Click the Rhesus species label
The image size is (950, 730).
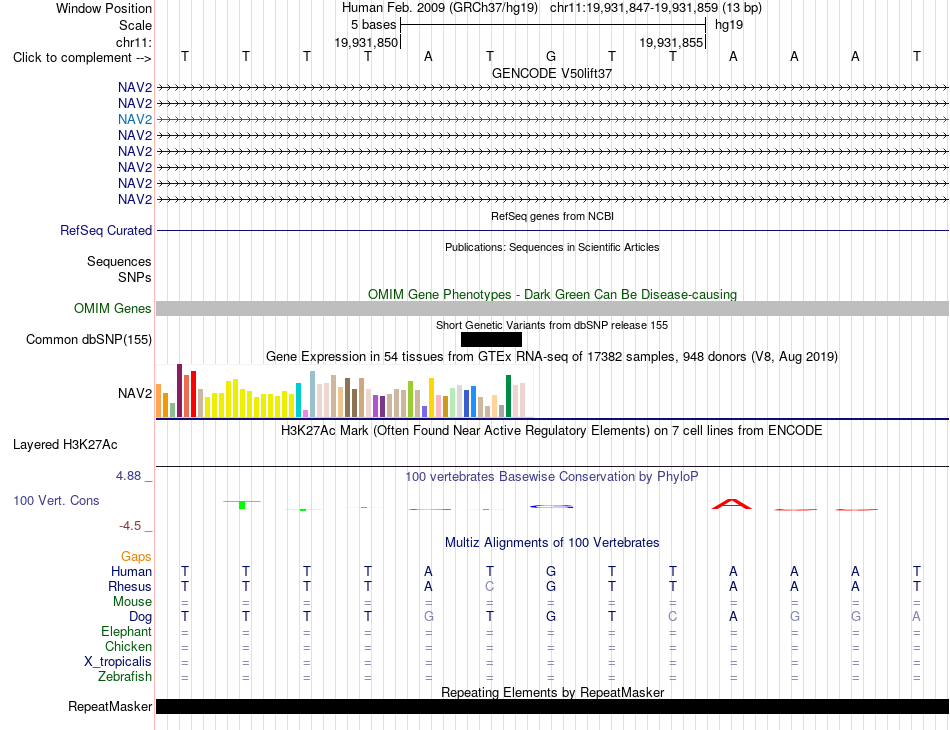[x=130, y=586]
